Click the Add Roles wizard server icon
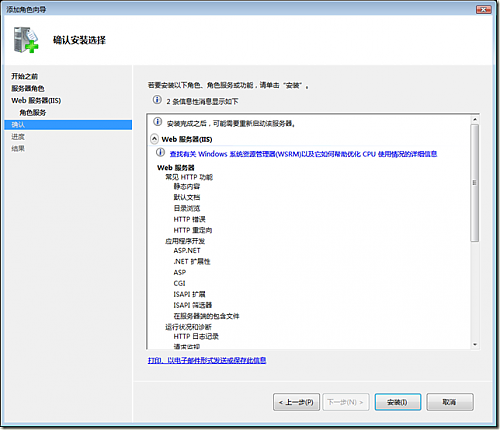Screen dimensions: 500x430 (x=26, y=40)
